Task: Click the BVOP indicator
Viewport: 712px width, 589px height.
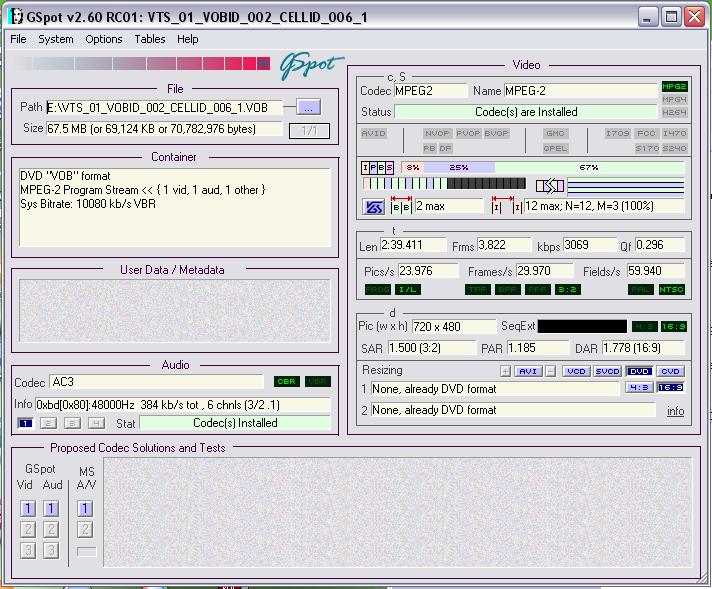Action: coord(496,133)
